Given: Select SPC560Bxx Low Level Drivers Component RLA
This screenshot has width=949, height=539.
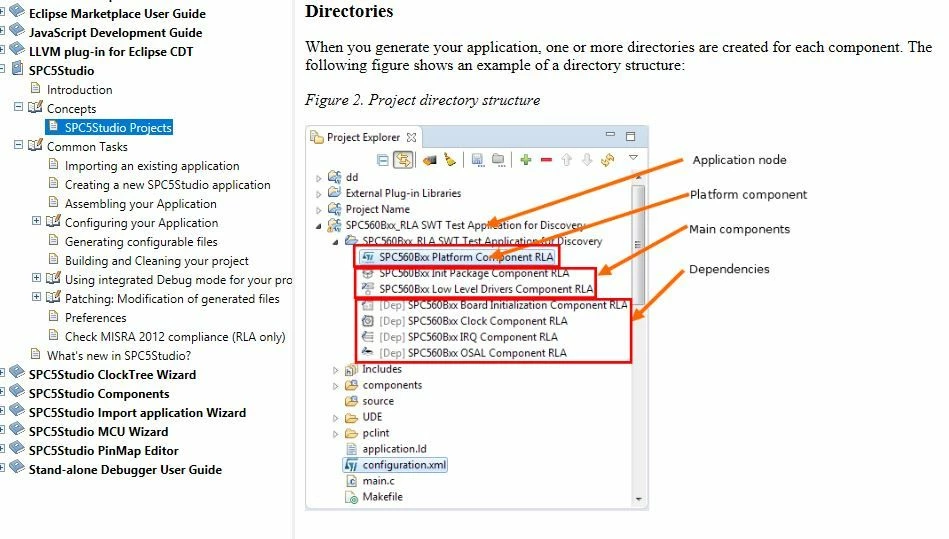Looking at the screenshot, I should [486, 289].
